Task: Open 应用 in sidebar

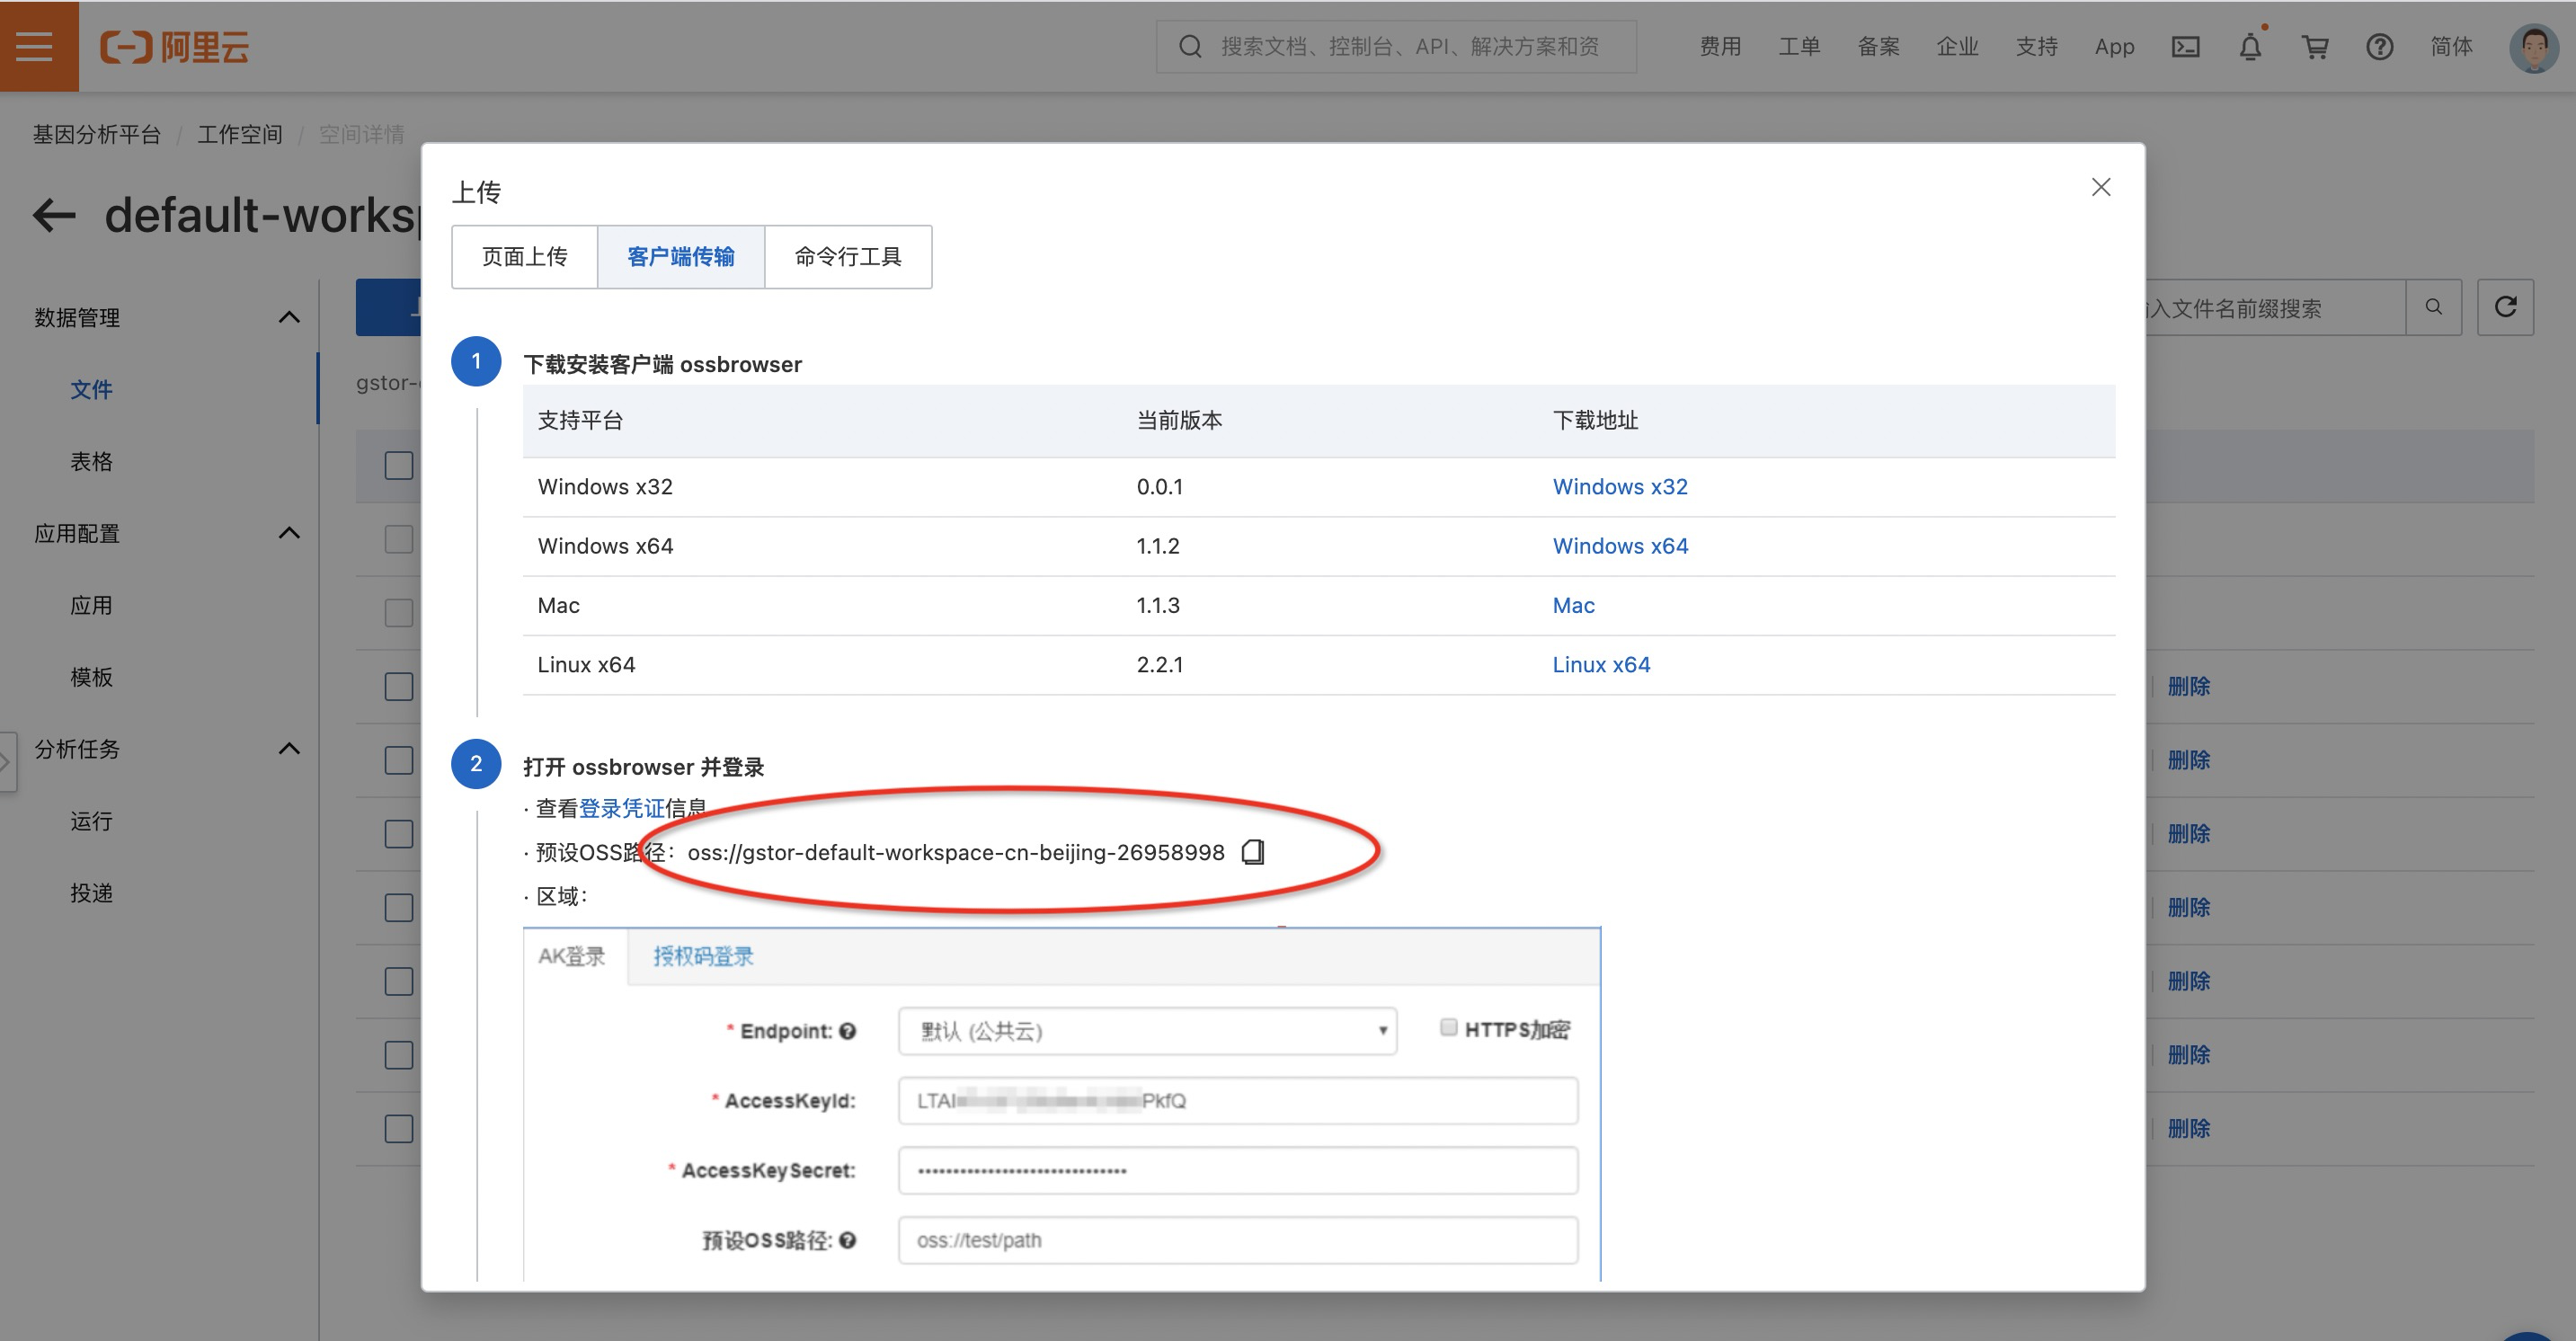Action: point(91,605)
